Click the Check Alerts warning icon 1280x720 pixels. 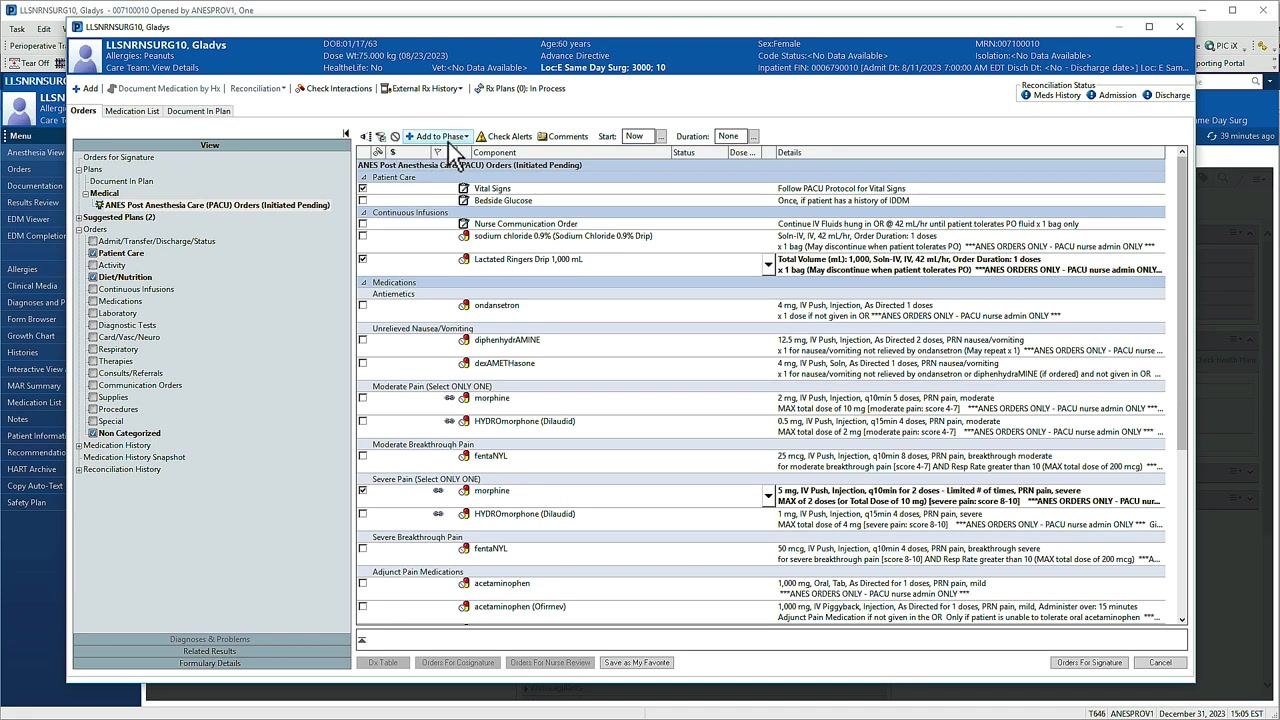(481, 136)
